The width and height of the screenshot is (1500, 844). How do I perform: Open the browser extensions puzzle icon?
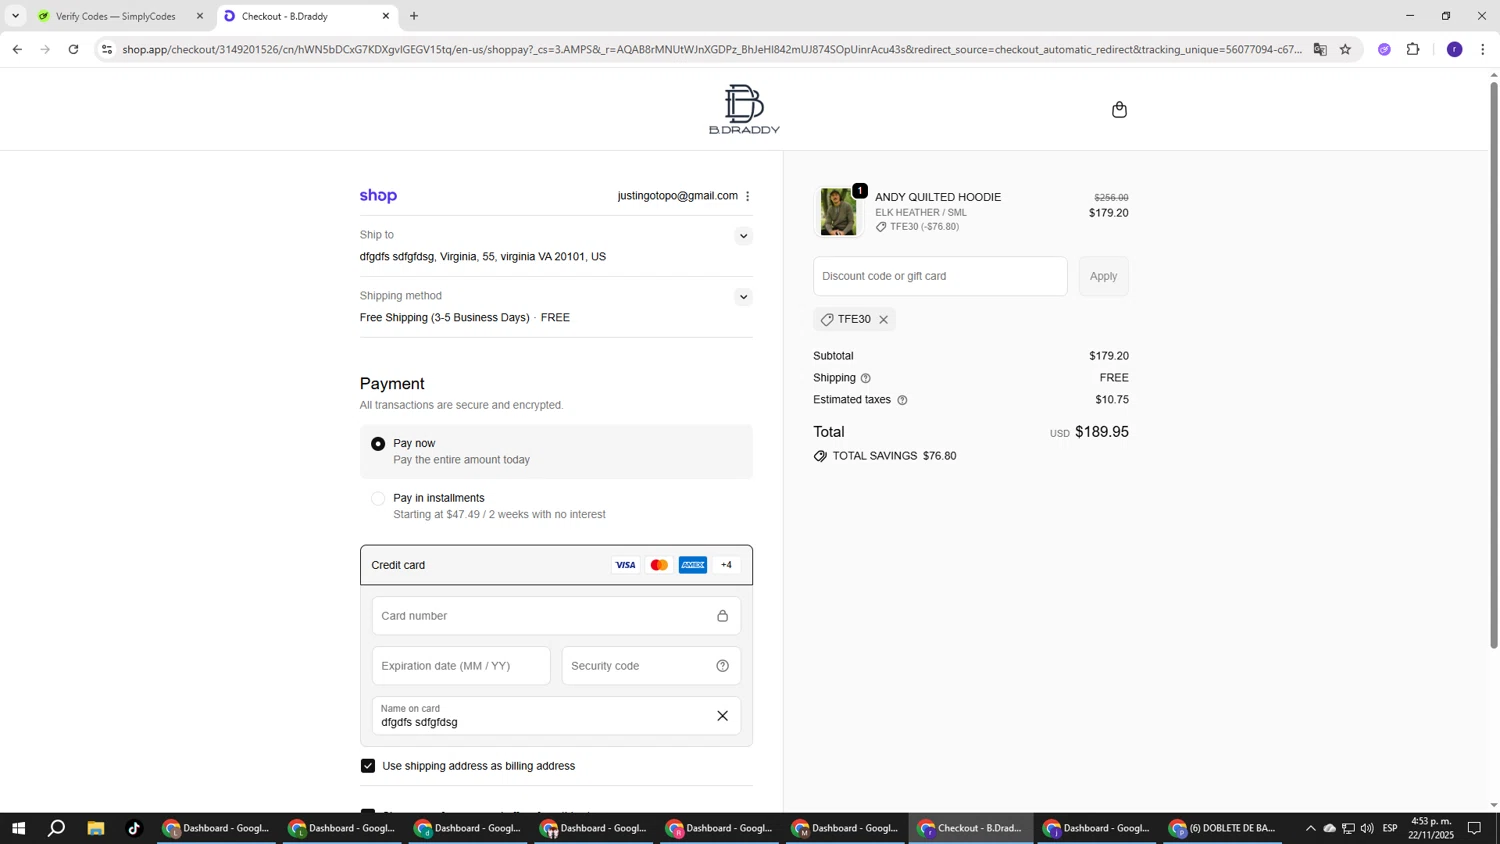(1413, 49)
